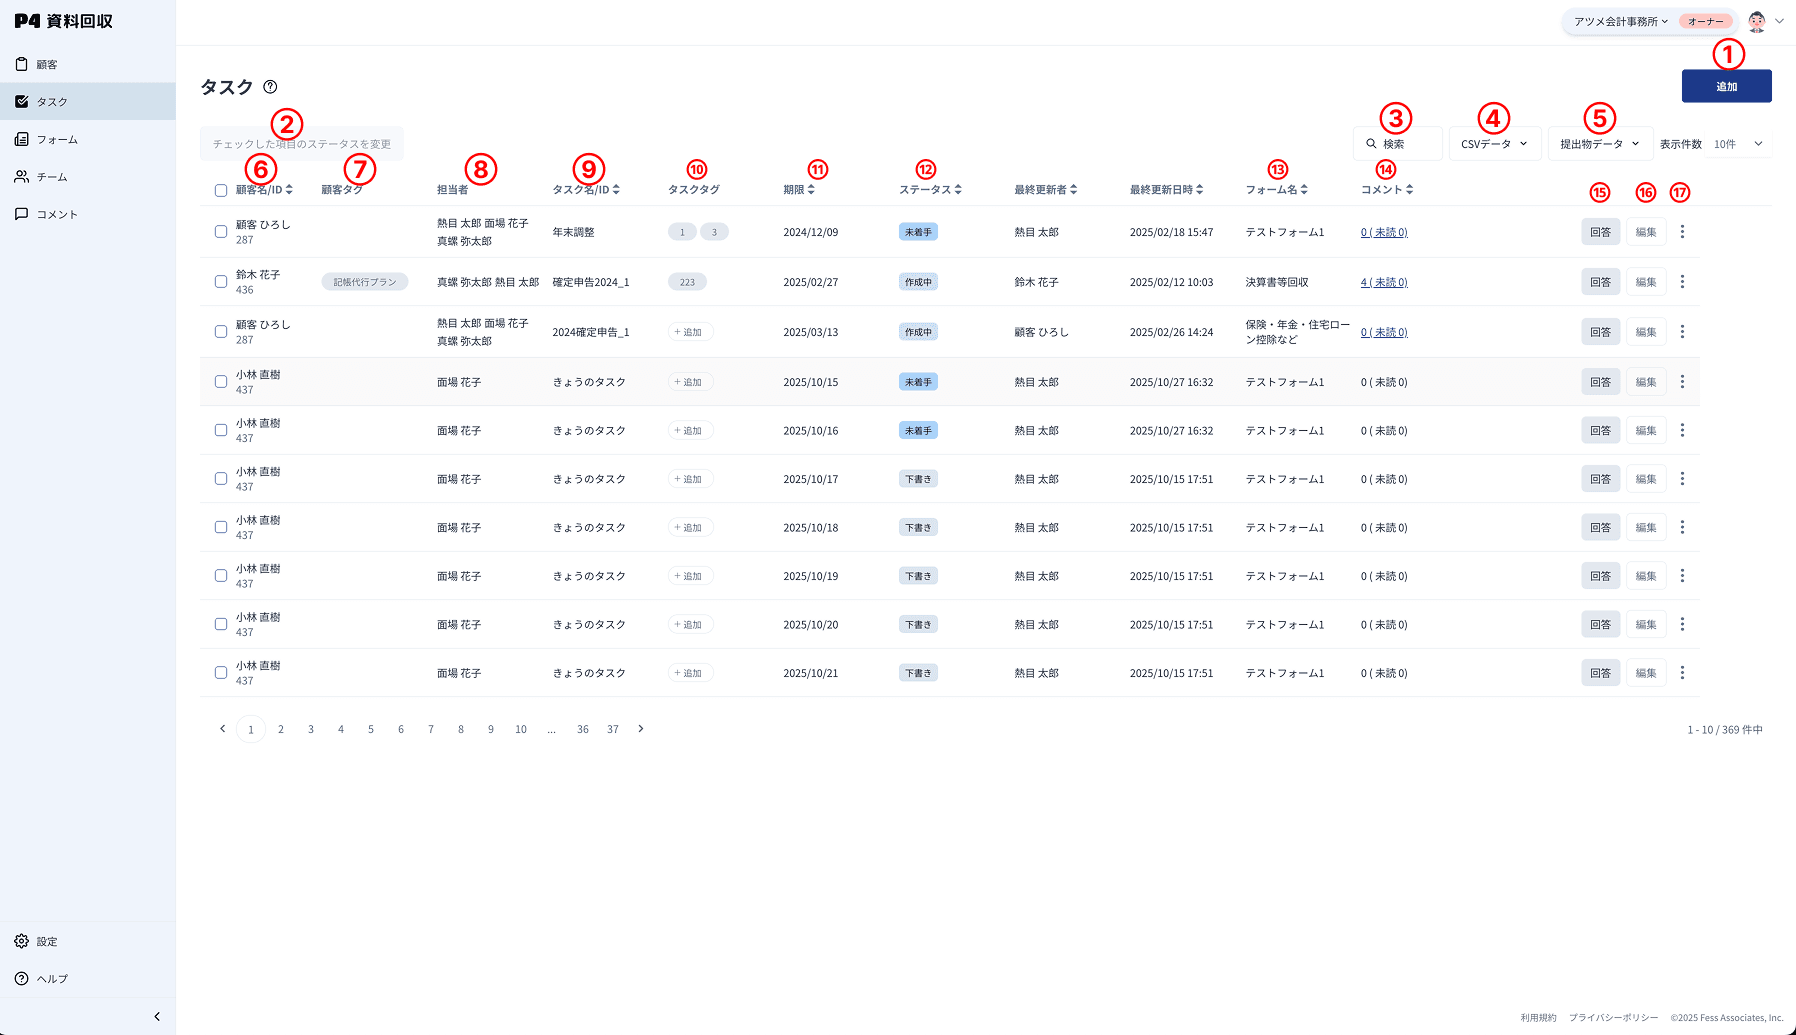The height and width of the screenshot is (1035, 1796).
Task: Toggle the select-all header checkbox
Action: point(221,190)
